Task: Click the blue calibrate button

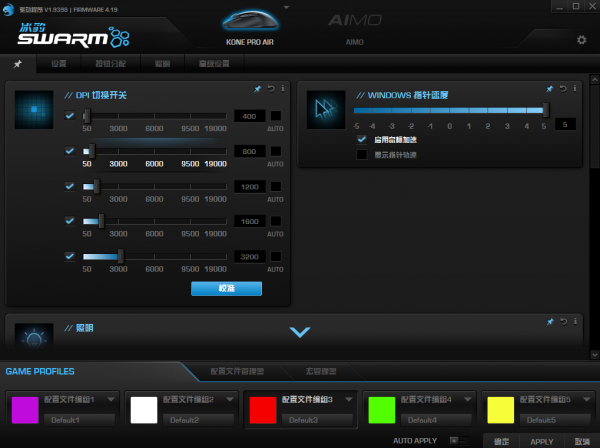Action: (x=226, y=288)
